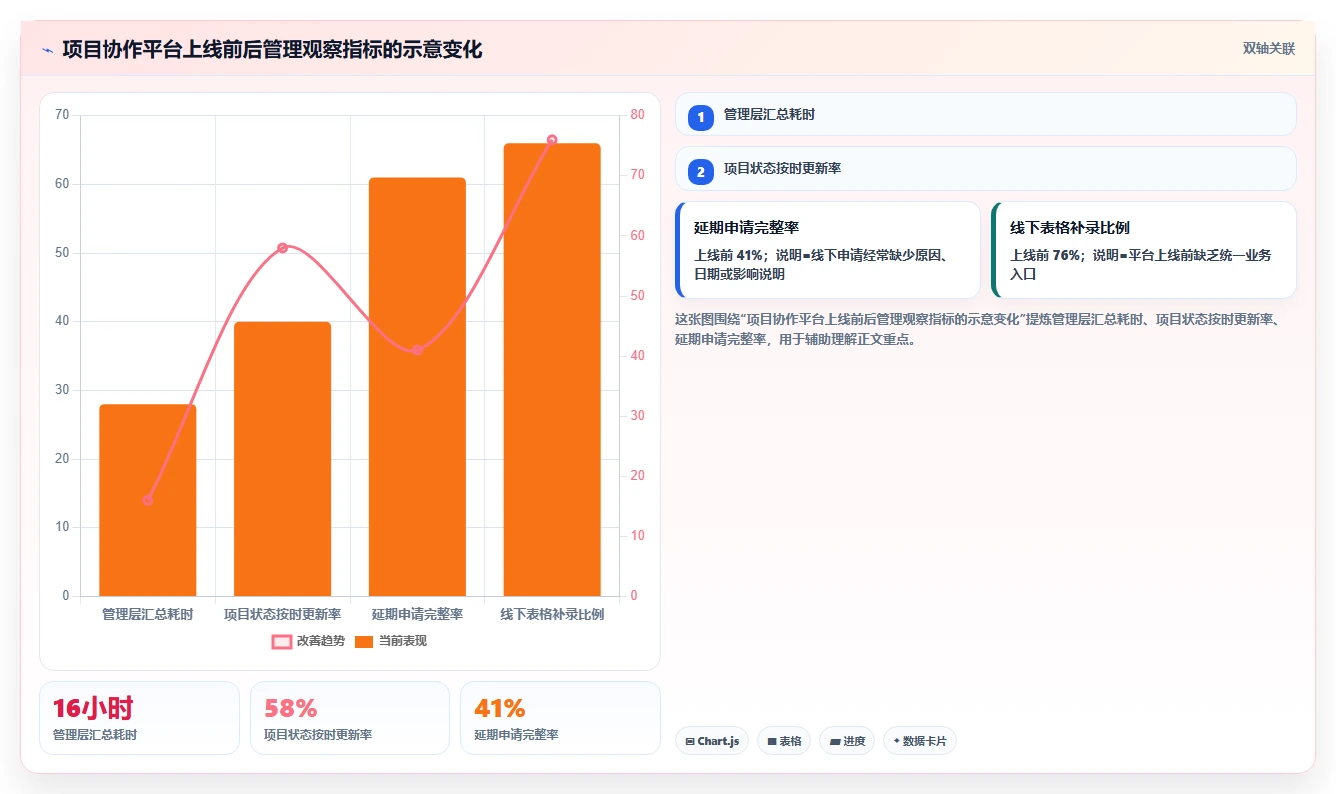
Task: Open the 延期申请完整率 card
Action: (x=828, y=250)
